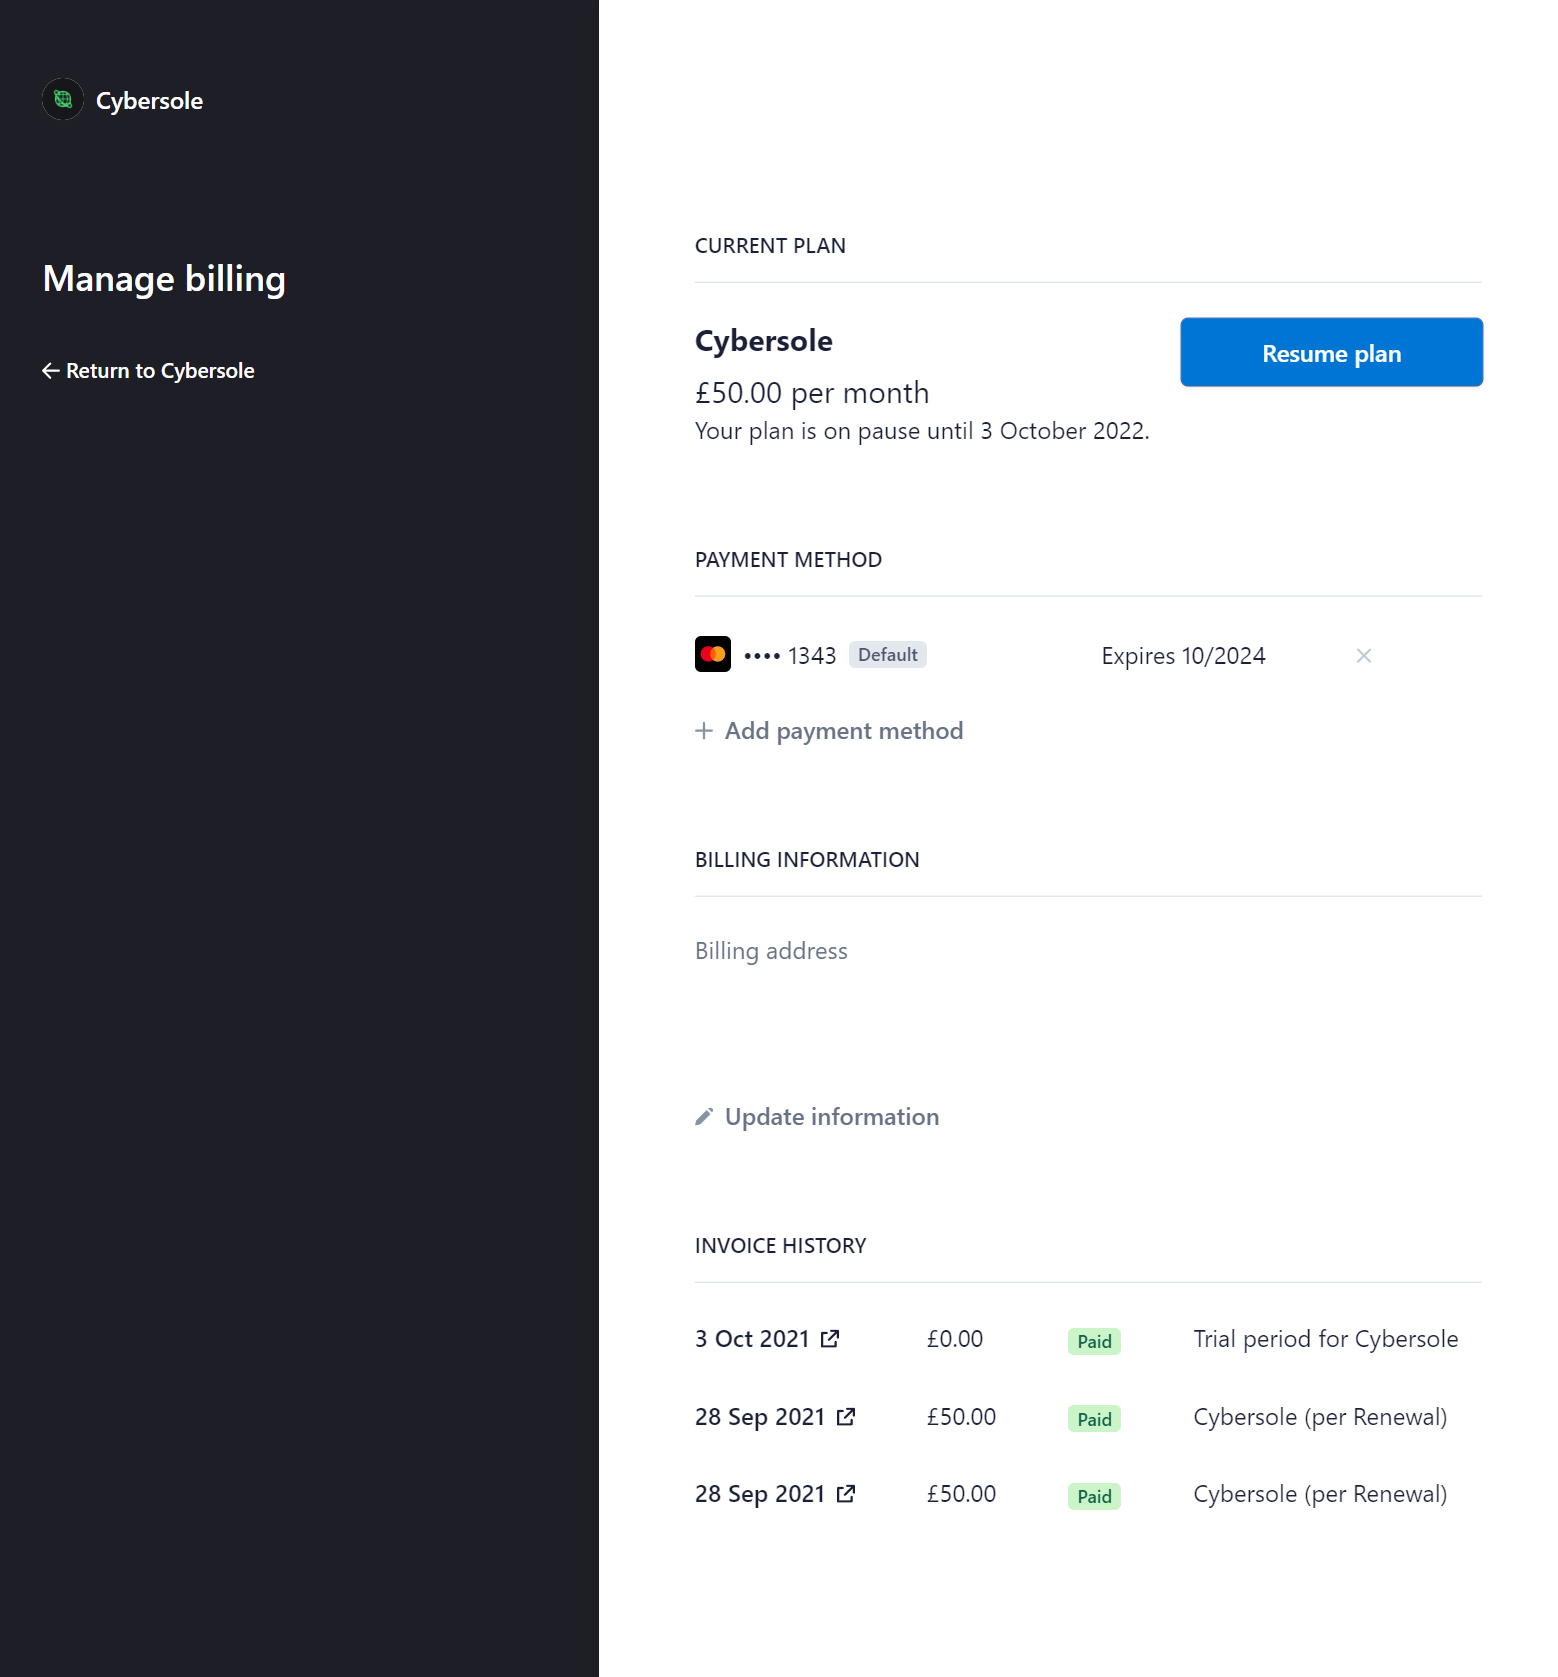Click the pencil icon for updating information
Image resolution: width=1558 pixels, height=1677 pixels.
tap(704, 1117)
